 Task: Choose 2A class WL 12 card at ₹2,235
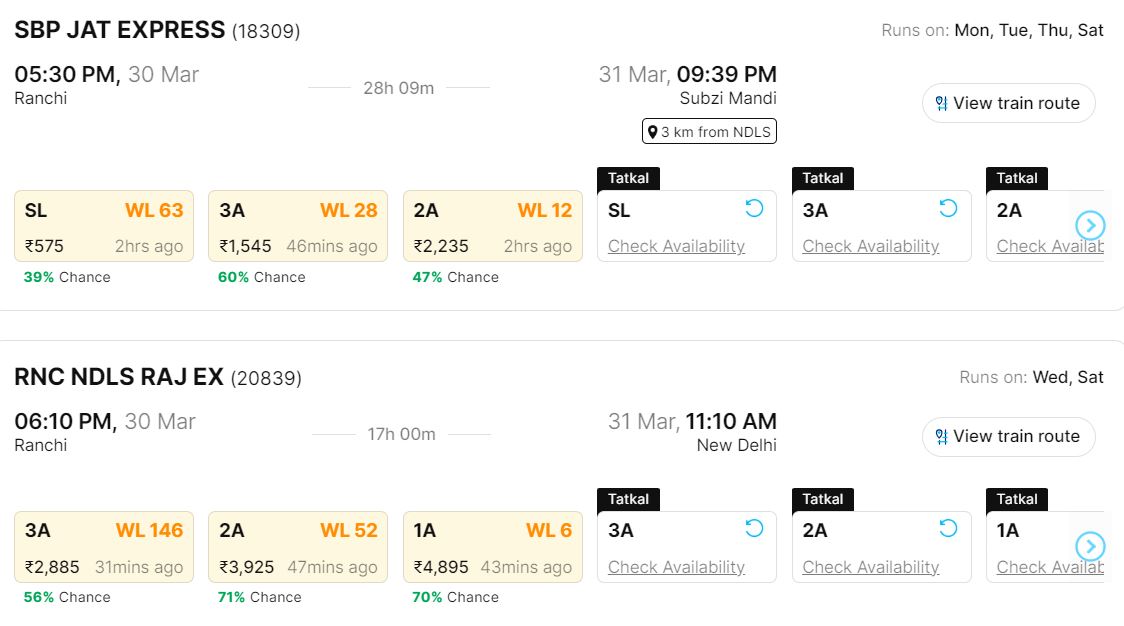(x=492, y=227)
